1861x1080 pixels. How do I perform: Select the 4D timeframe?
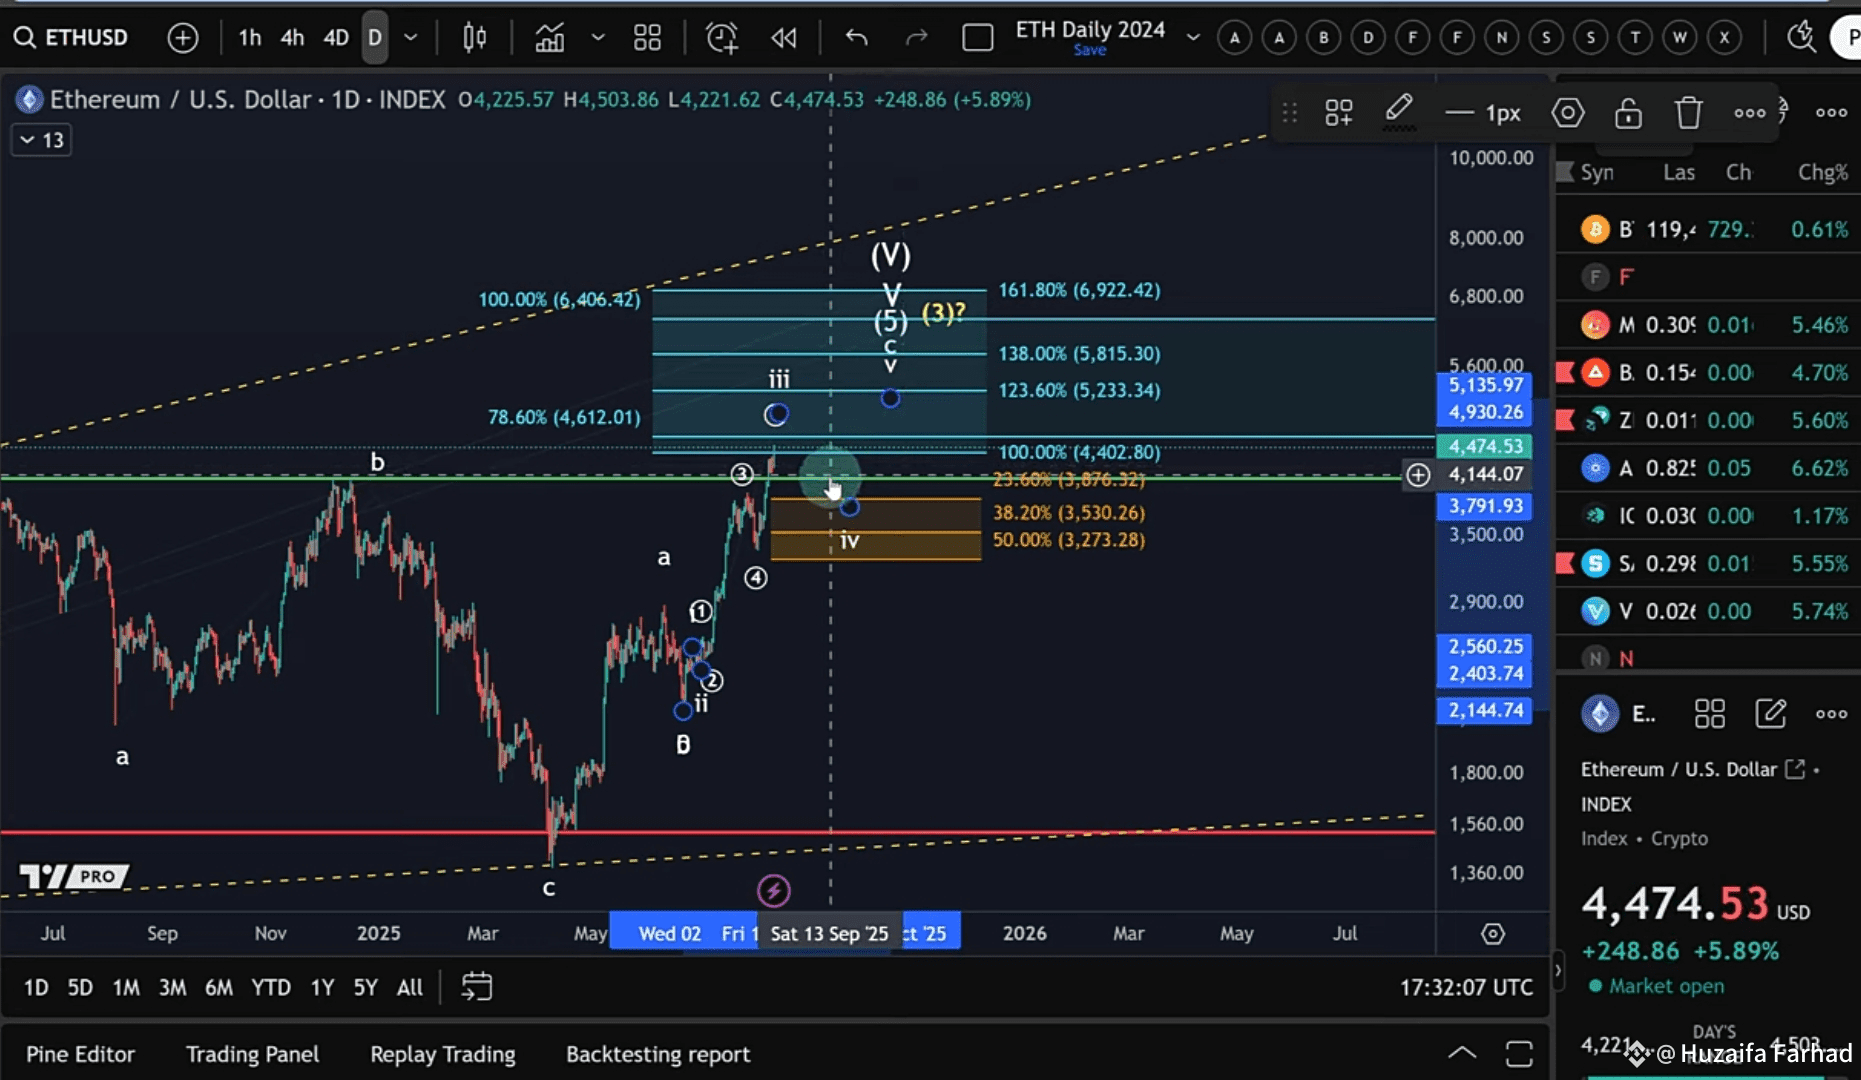coord(336,38)
